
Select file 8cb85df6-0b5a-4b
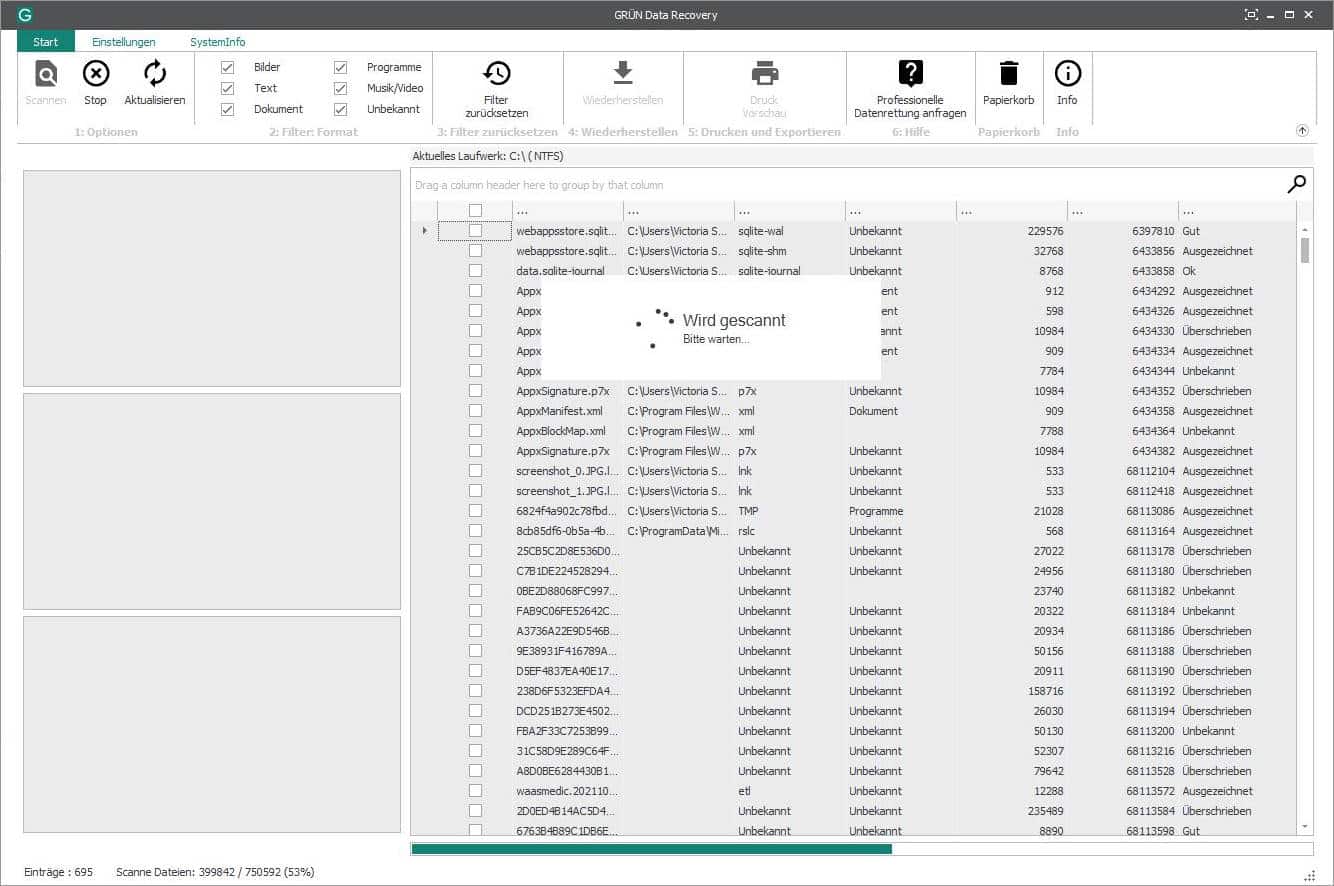tap(567, 531)
